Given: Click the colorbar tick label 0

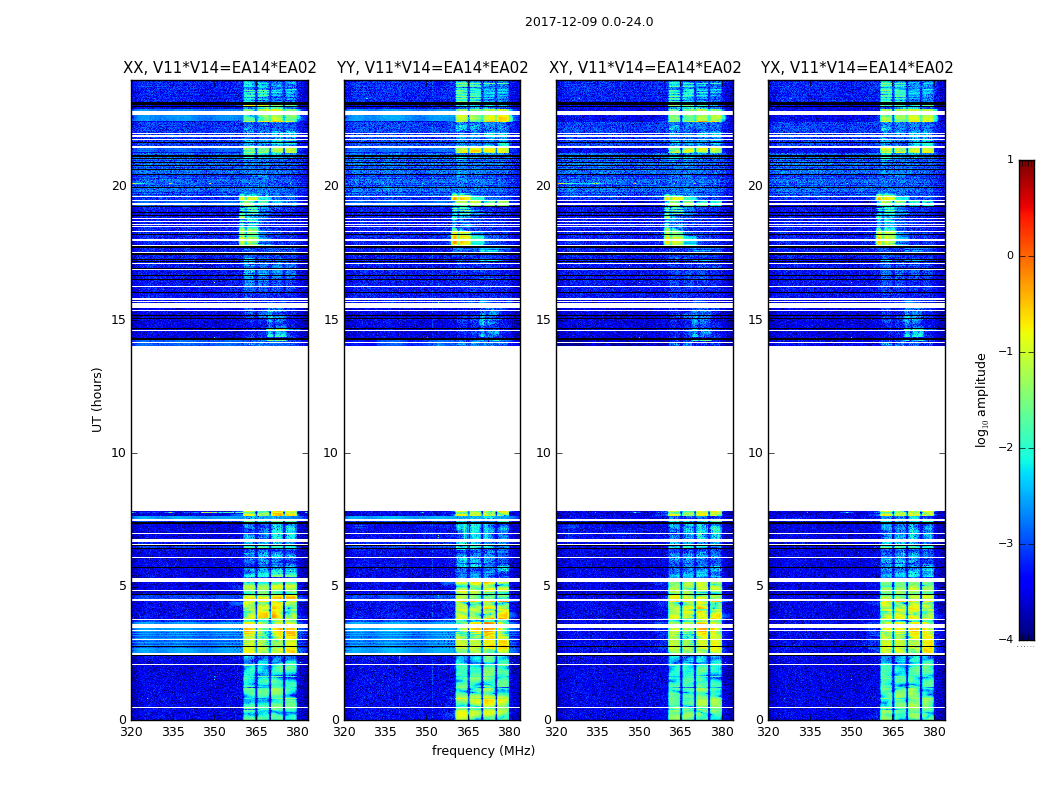Looking at the screenshot, I should [1009, 256].
